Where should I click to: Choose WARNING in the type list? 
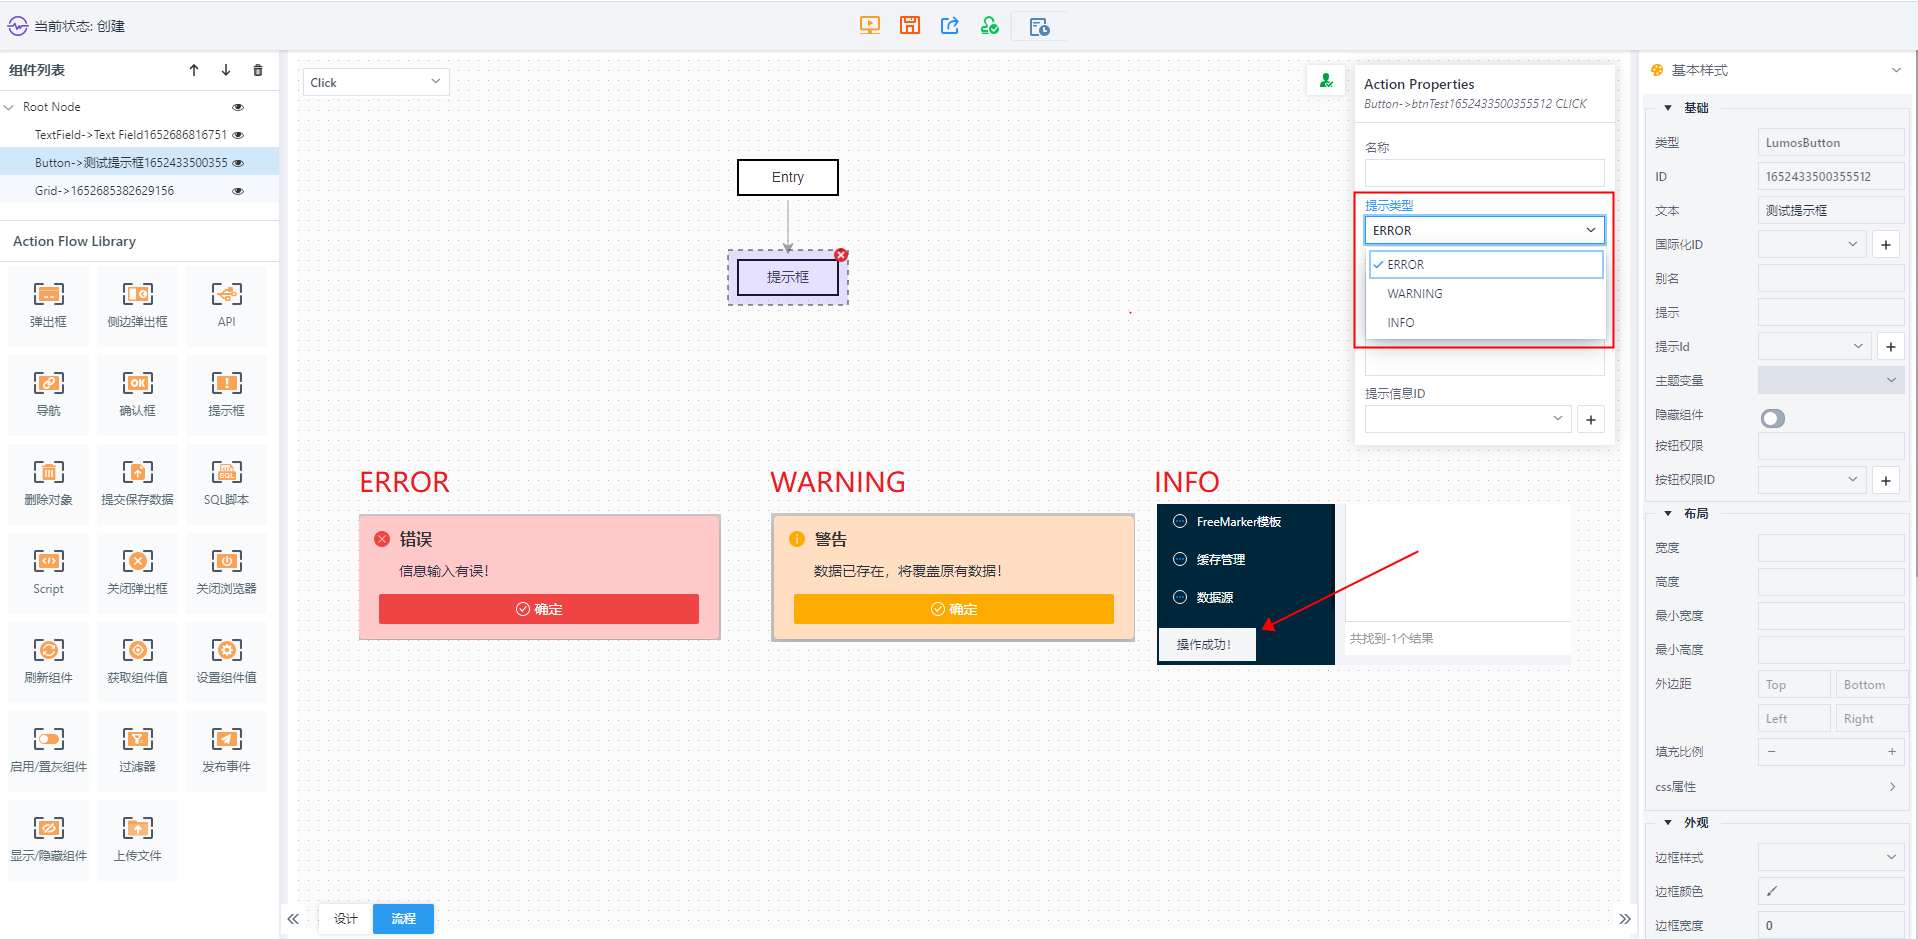point(1486,294)
